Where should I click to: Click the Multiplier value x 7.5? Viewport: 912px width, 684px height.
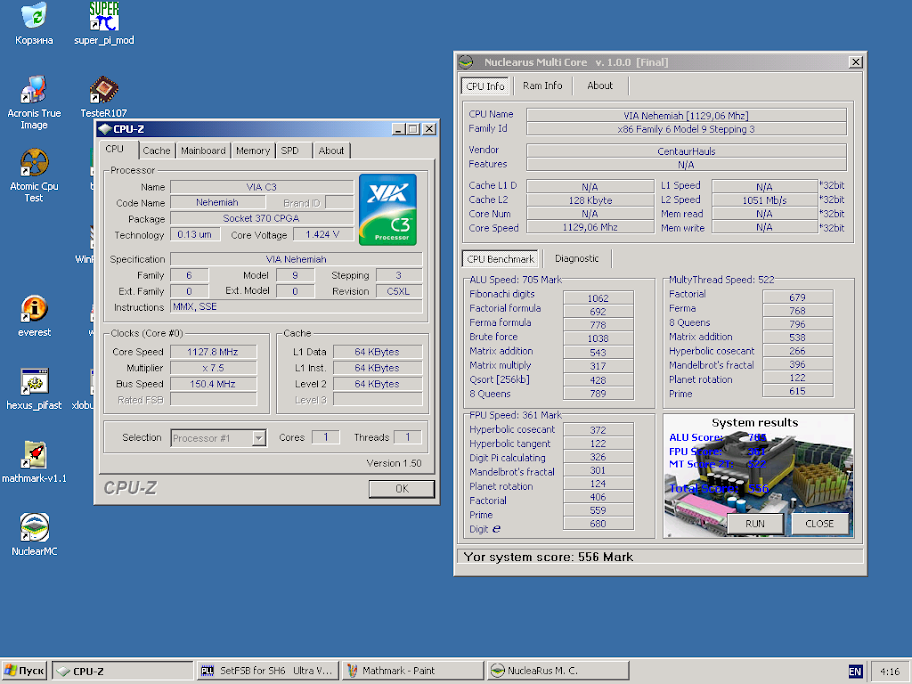click(213, 368)
